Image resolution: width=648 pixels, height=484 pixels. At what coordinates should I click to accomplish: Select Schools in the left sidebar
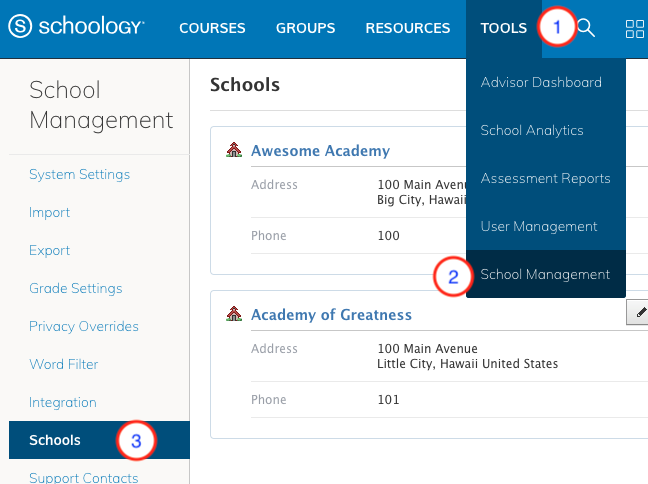[x=55, y=440]
